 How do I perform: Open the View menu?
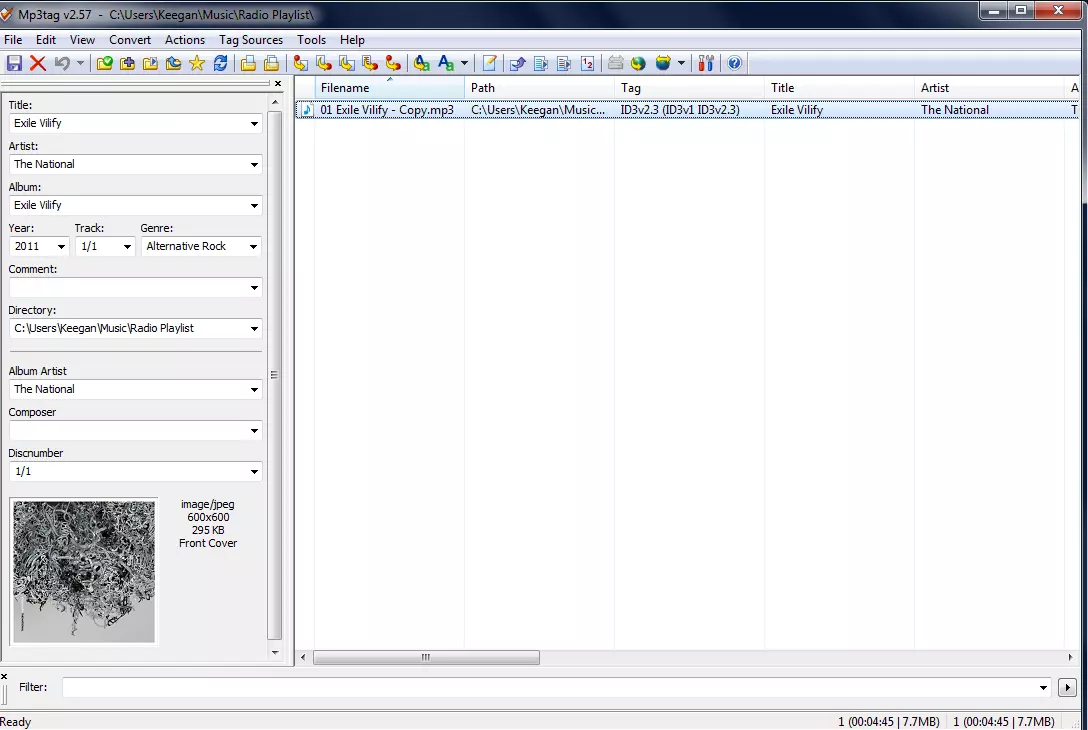[83, 40]
